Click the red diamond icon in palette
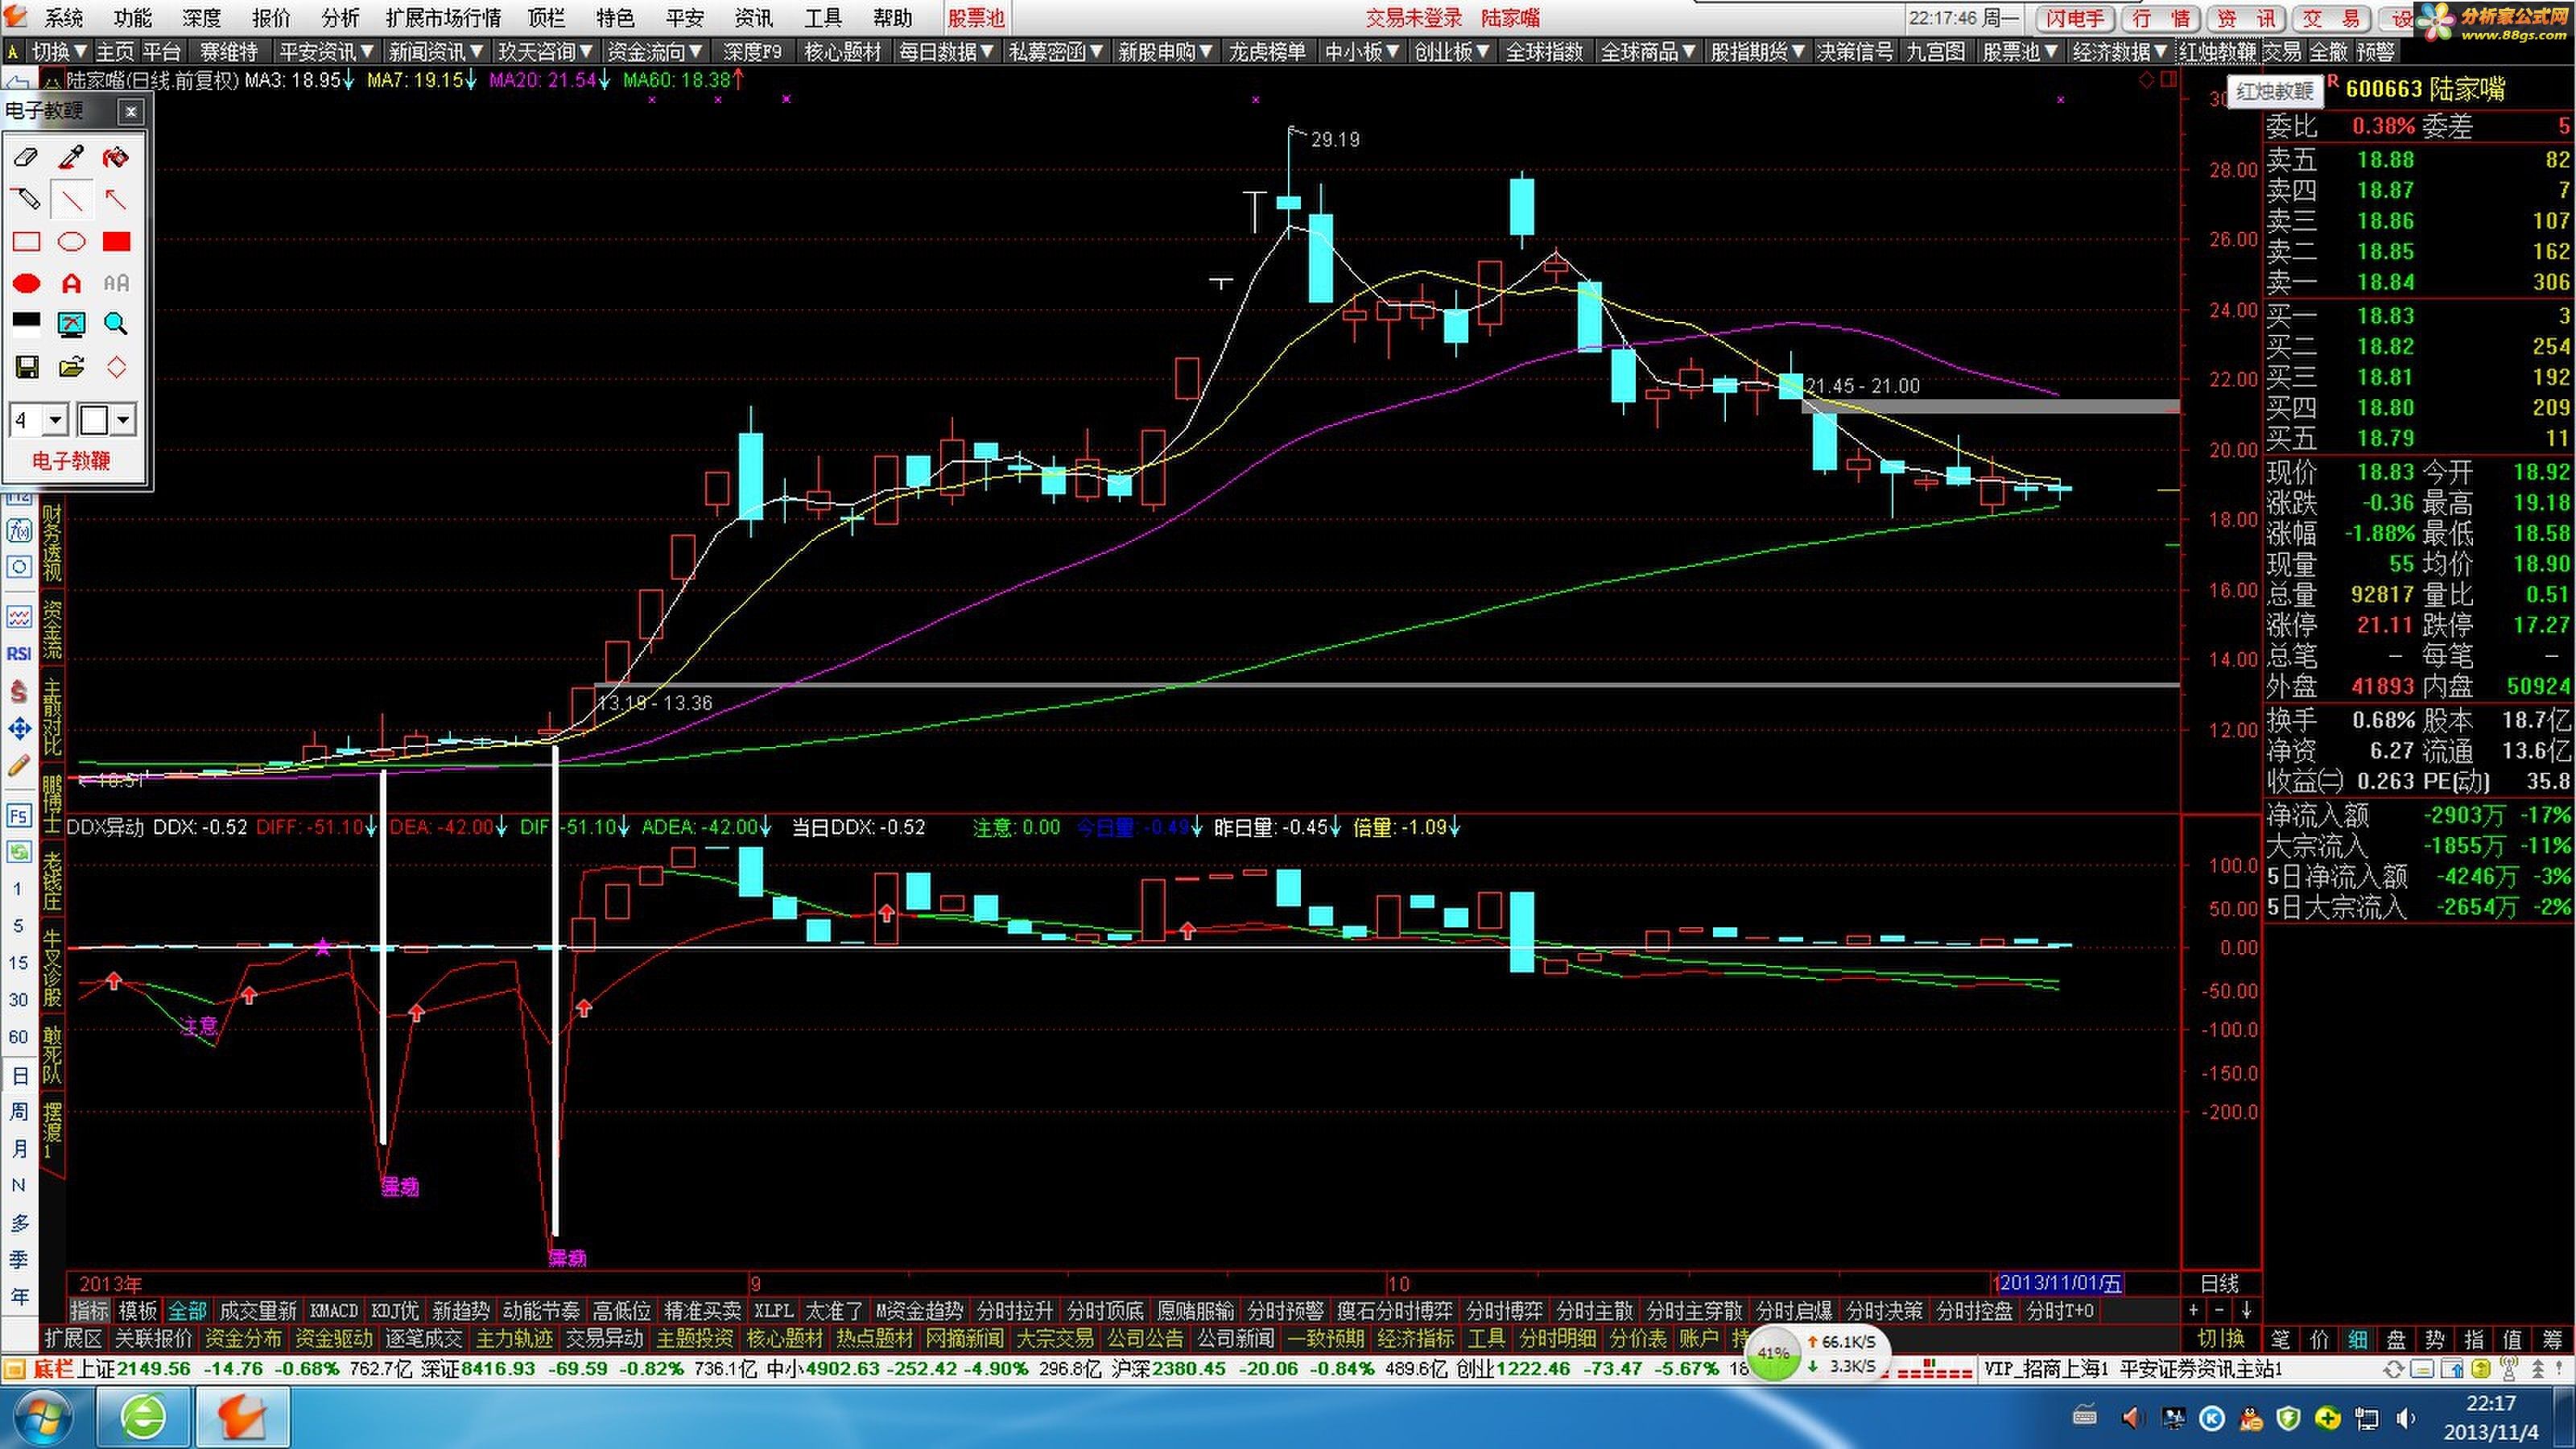The height and width of the screenshot is (1449, 2576). tap(116, 367)
